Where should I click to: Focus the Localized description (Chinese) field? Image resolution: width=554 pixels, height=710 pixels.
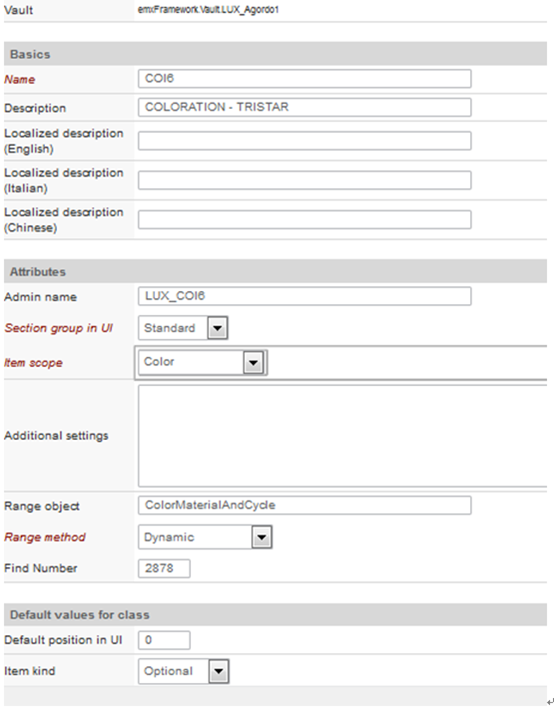point(304,220)
